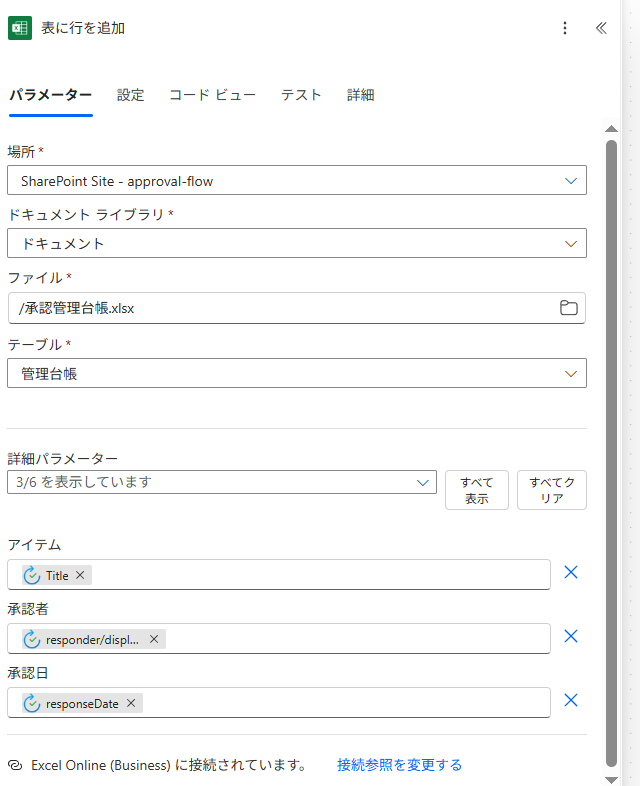Viewport: 640px width, 786px height.
Task: Click the connection link icon near Excel Online
Action: 16,765
